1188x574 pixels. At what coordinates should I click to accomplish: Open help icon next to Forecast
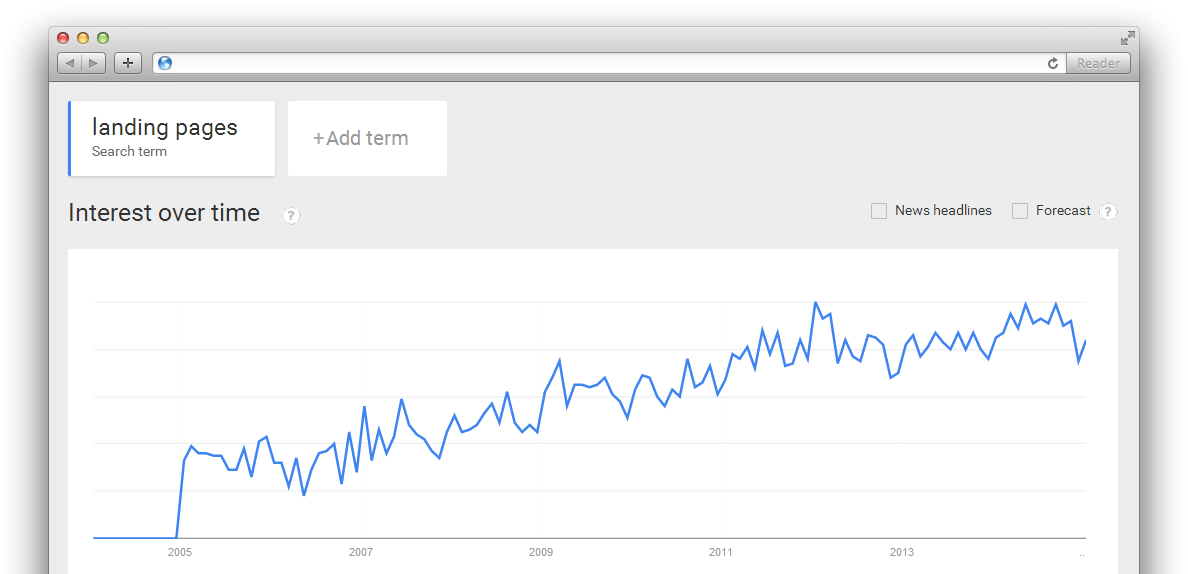pos(1108,211)
